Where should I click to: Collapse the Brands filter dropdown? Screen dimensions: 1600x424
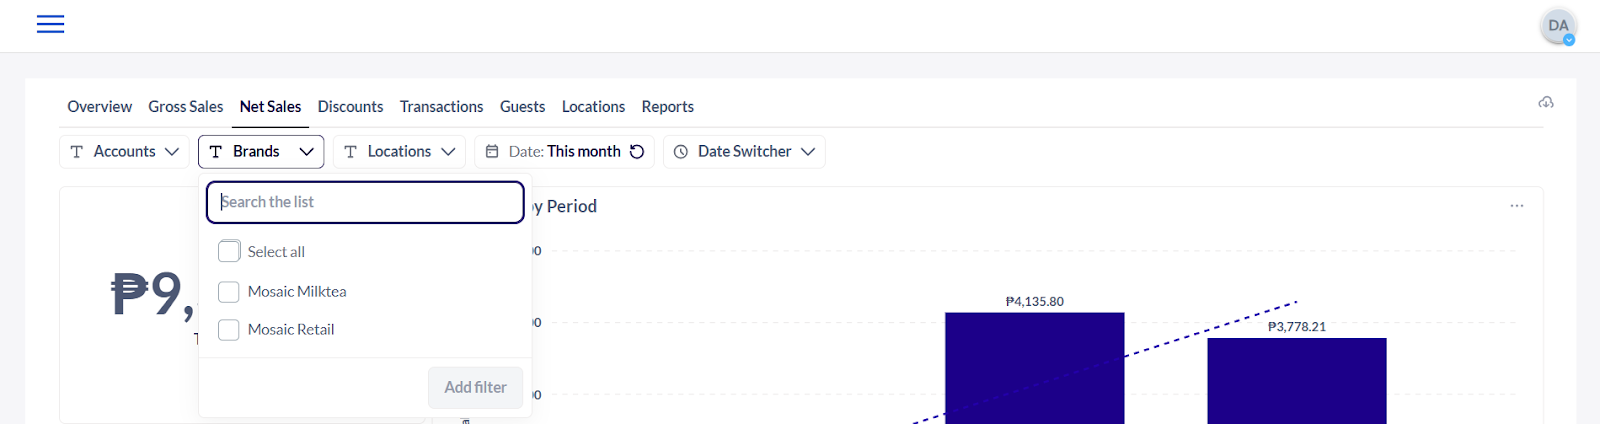pos(261,152)
